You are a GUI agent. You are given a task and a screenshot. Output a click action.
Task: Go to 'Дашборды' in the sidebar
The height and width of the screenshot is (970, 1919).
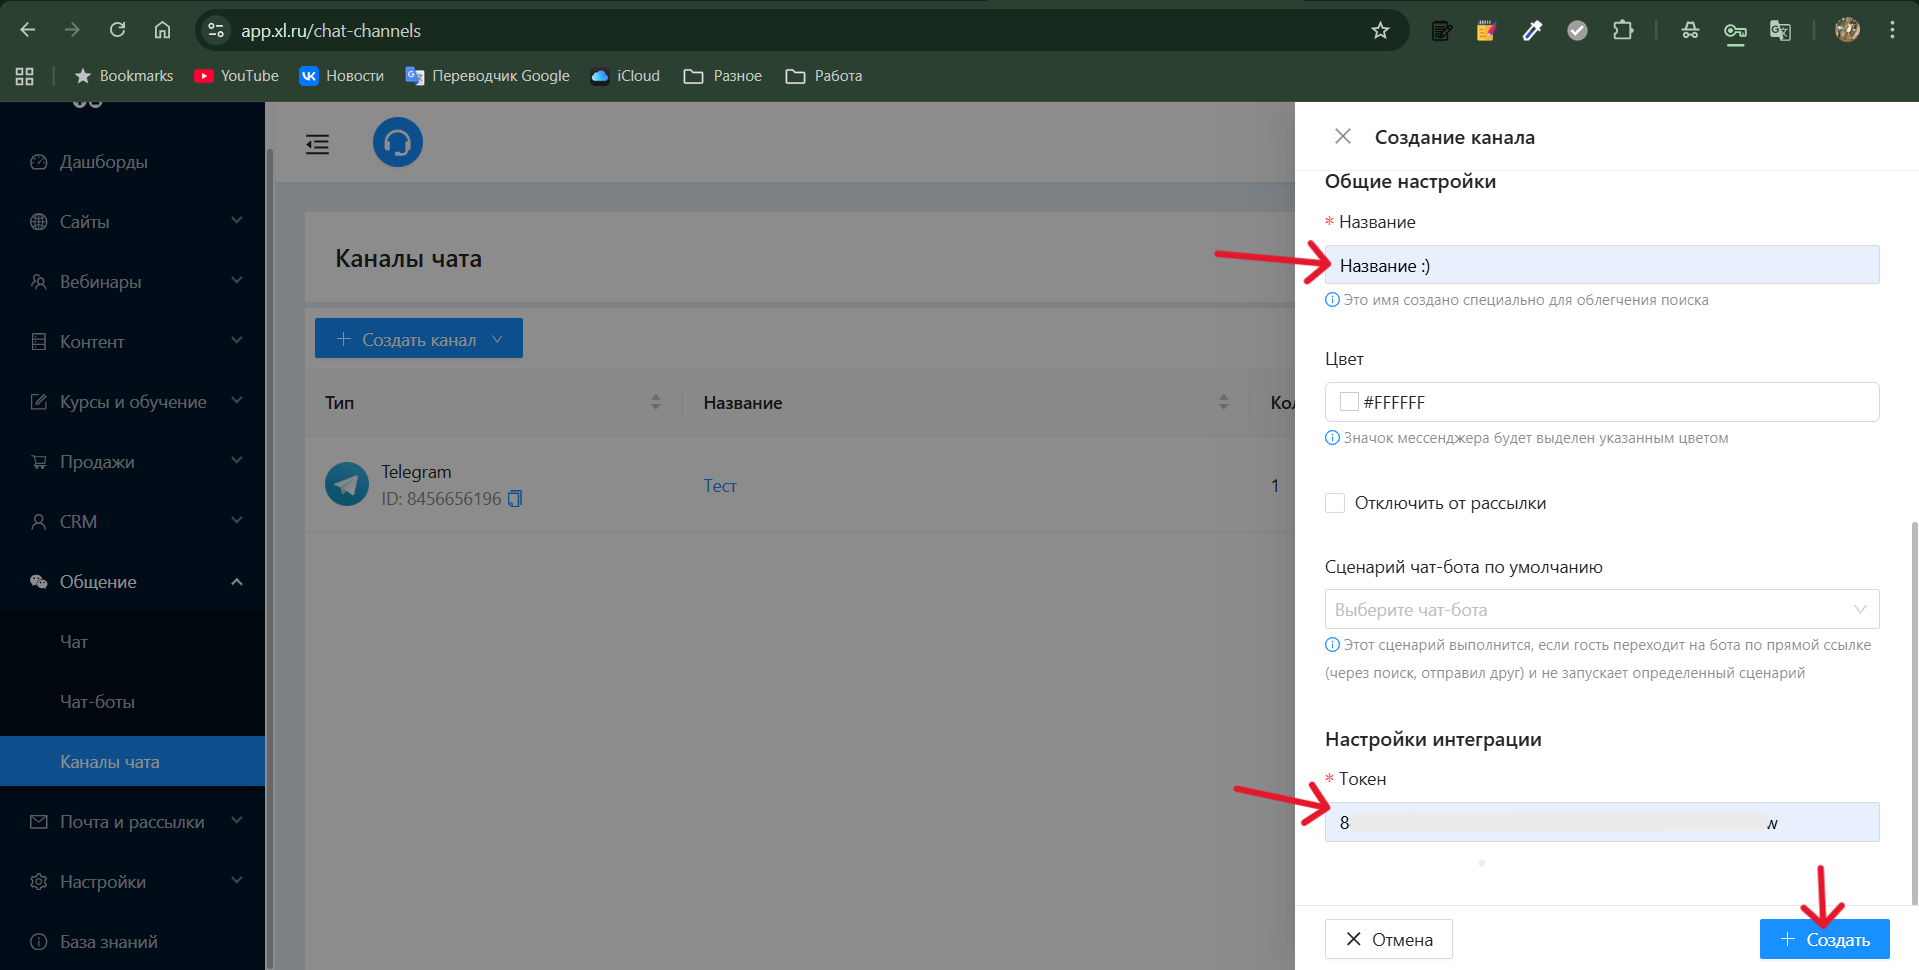tap(104, 162)
